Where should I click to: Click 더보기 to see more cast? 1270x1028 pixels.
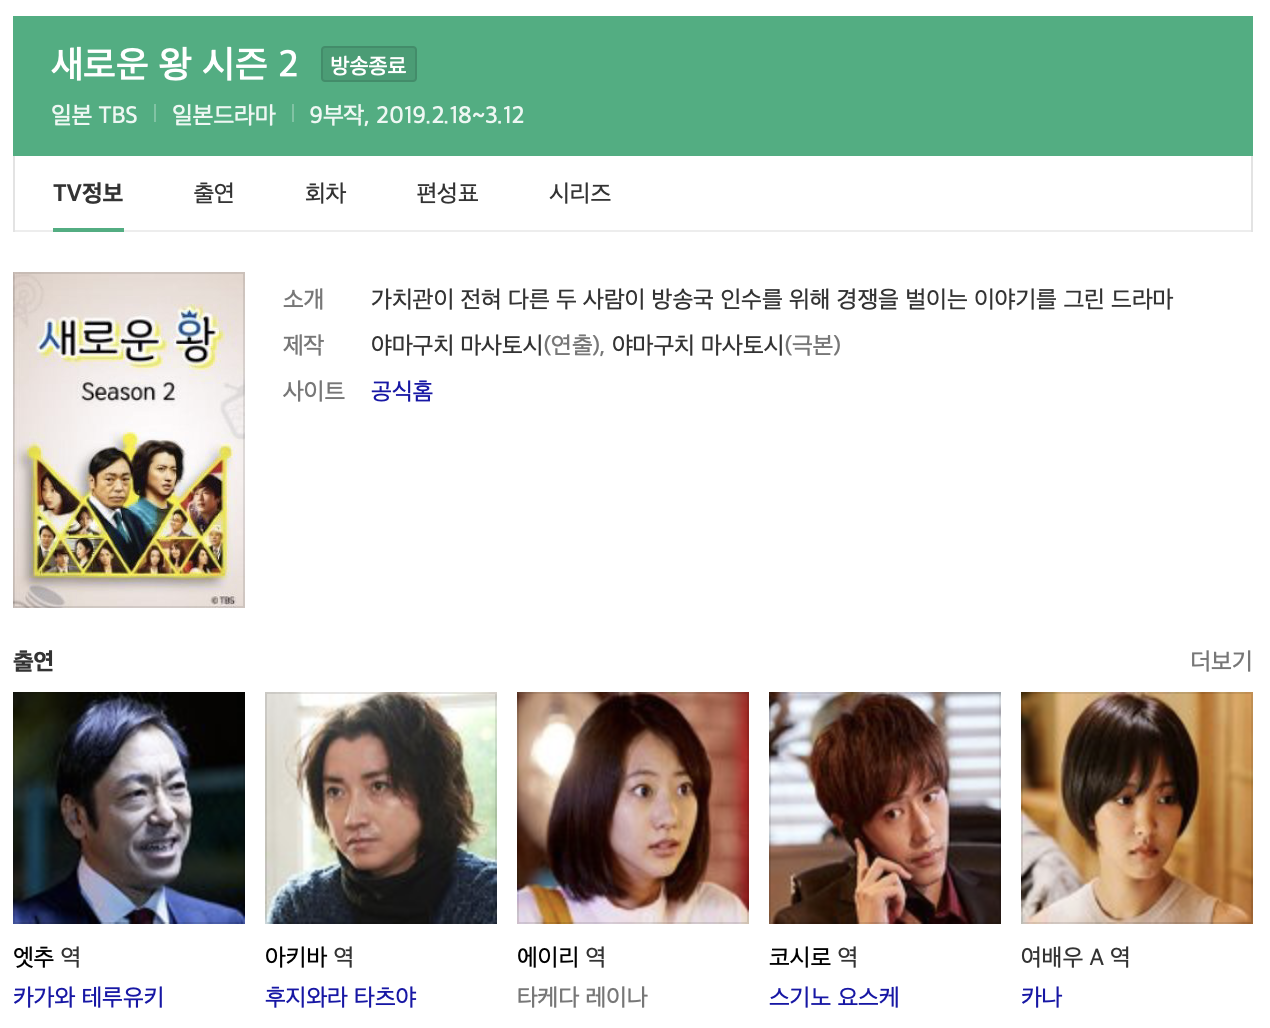(1221, 661)
